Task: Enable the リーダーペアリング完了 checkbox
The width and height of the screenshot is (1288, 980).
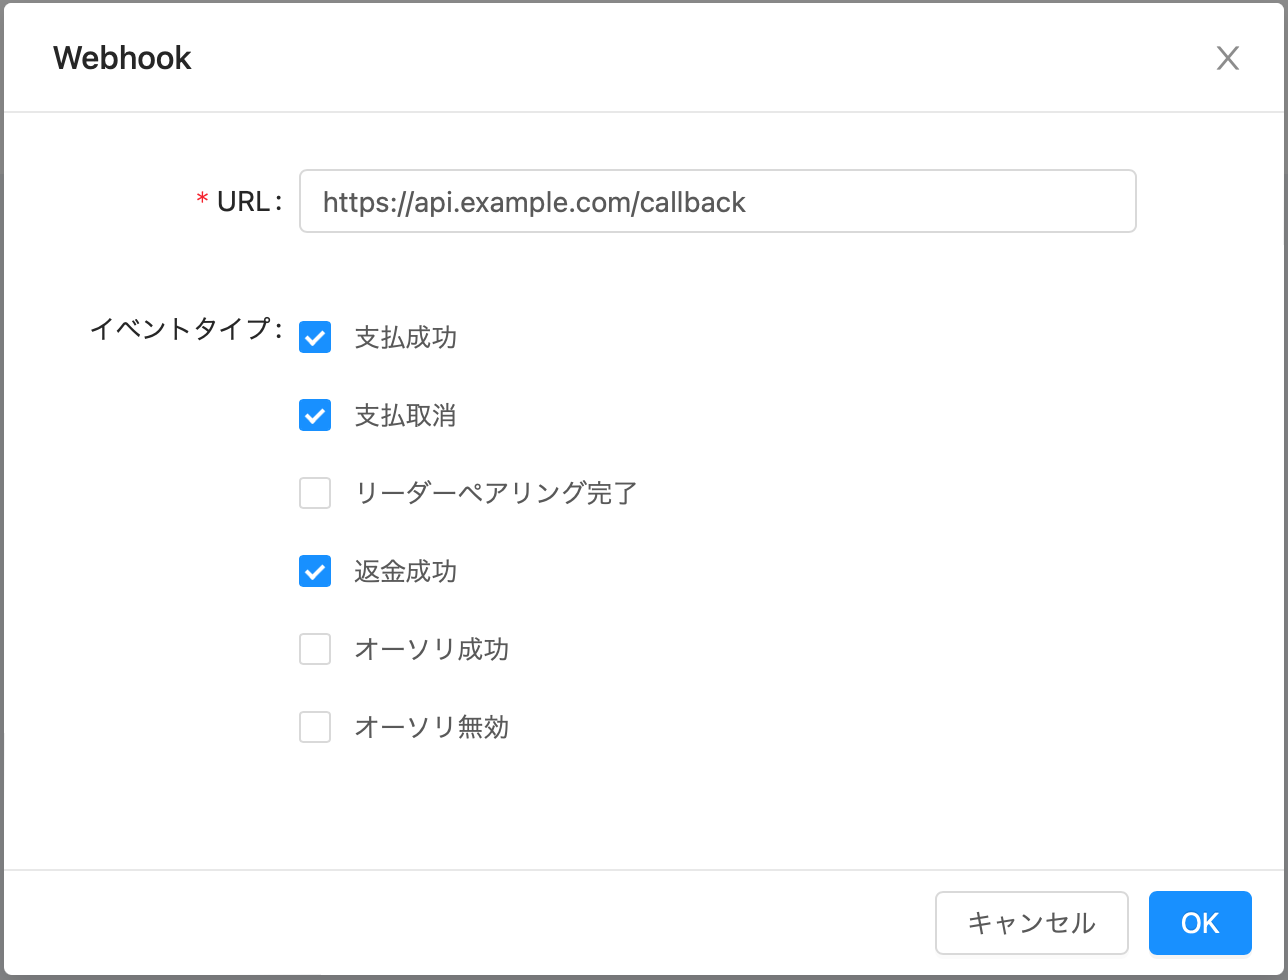Action: (x=315, y=493)
